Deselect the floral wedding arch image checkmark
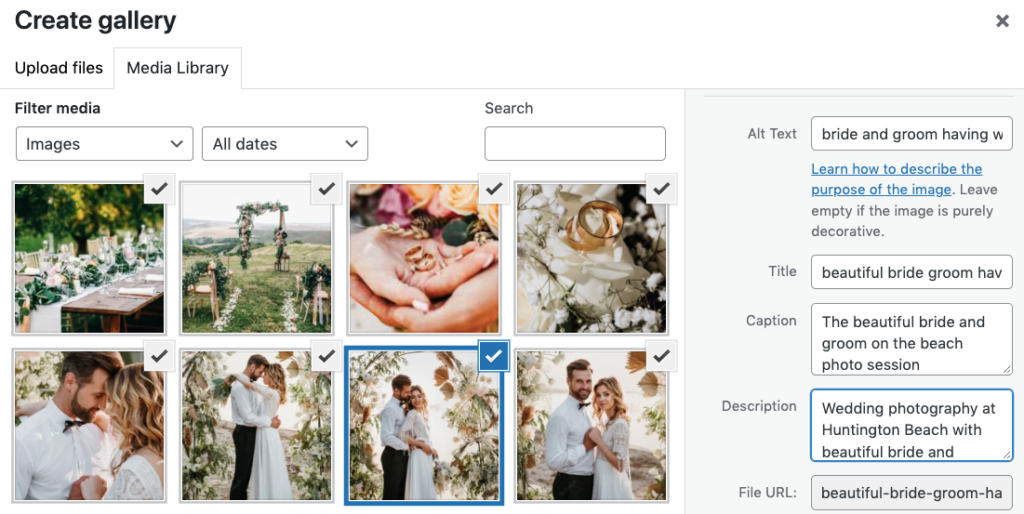 [x=325, y=188]
